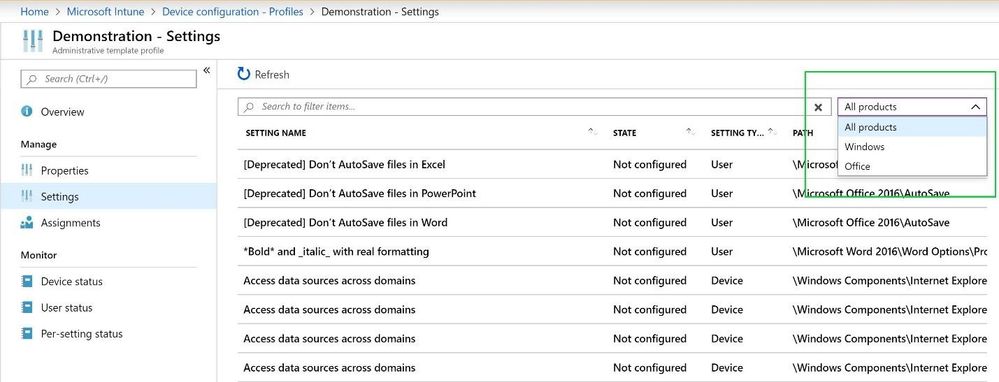Sort by Setting Name column arrows
999x382 pixels.
point(592,132)
